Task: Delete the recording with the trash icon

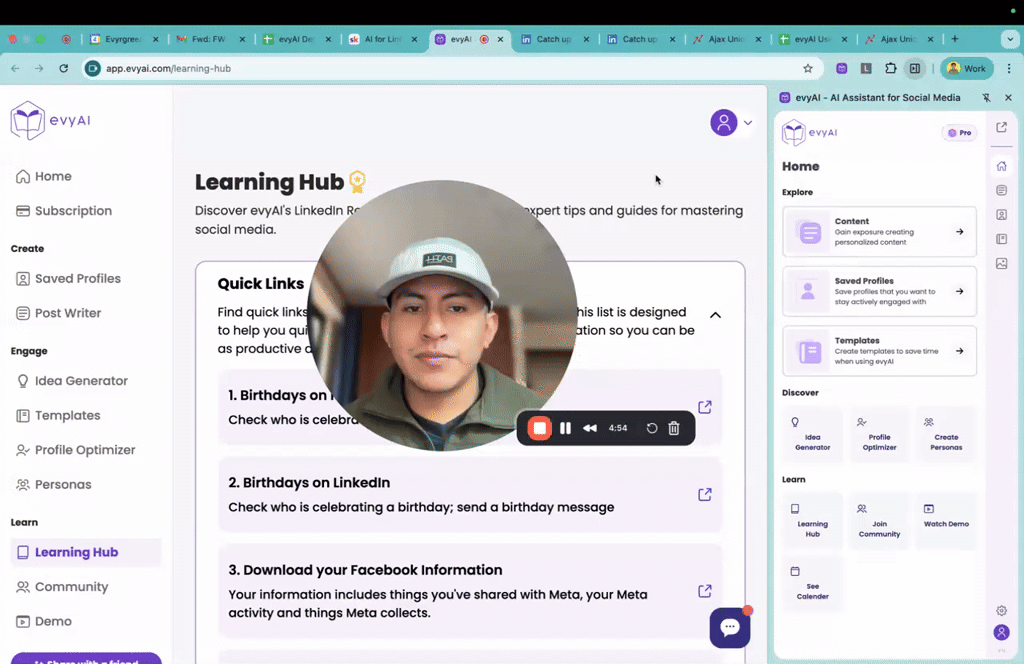Action: (x=673, y=427)
